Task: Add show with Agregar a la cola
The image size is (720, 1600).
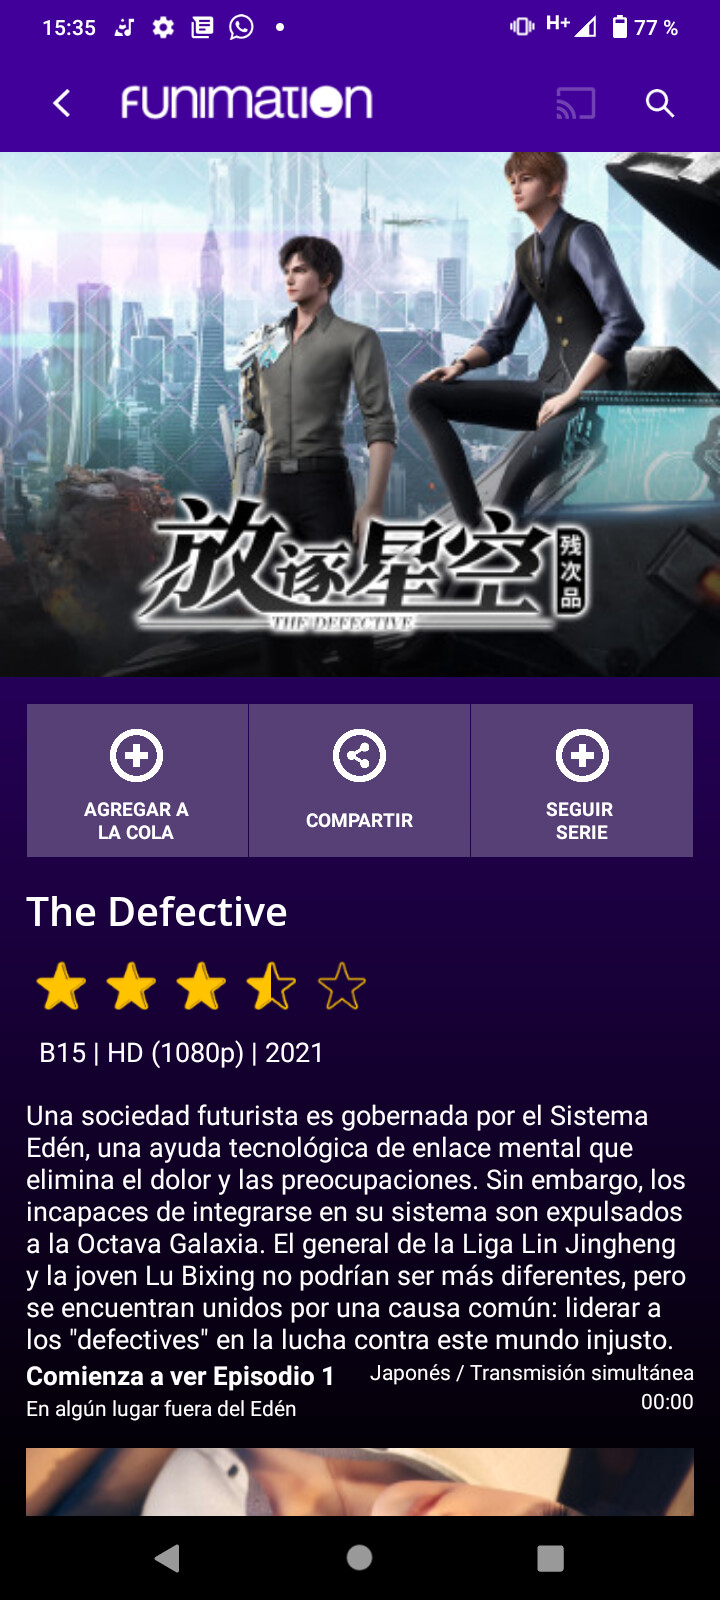Action: tap(137, 780)
